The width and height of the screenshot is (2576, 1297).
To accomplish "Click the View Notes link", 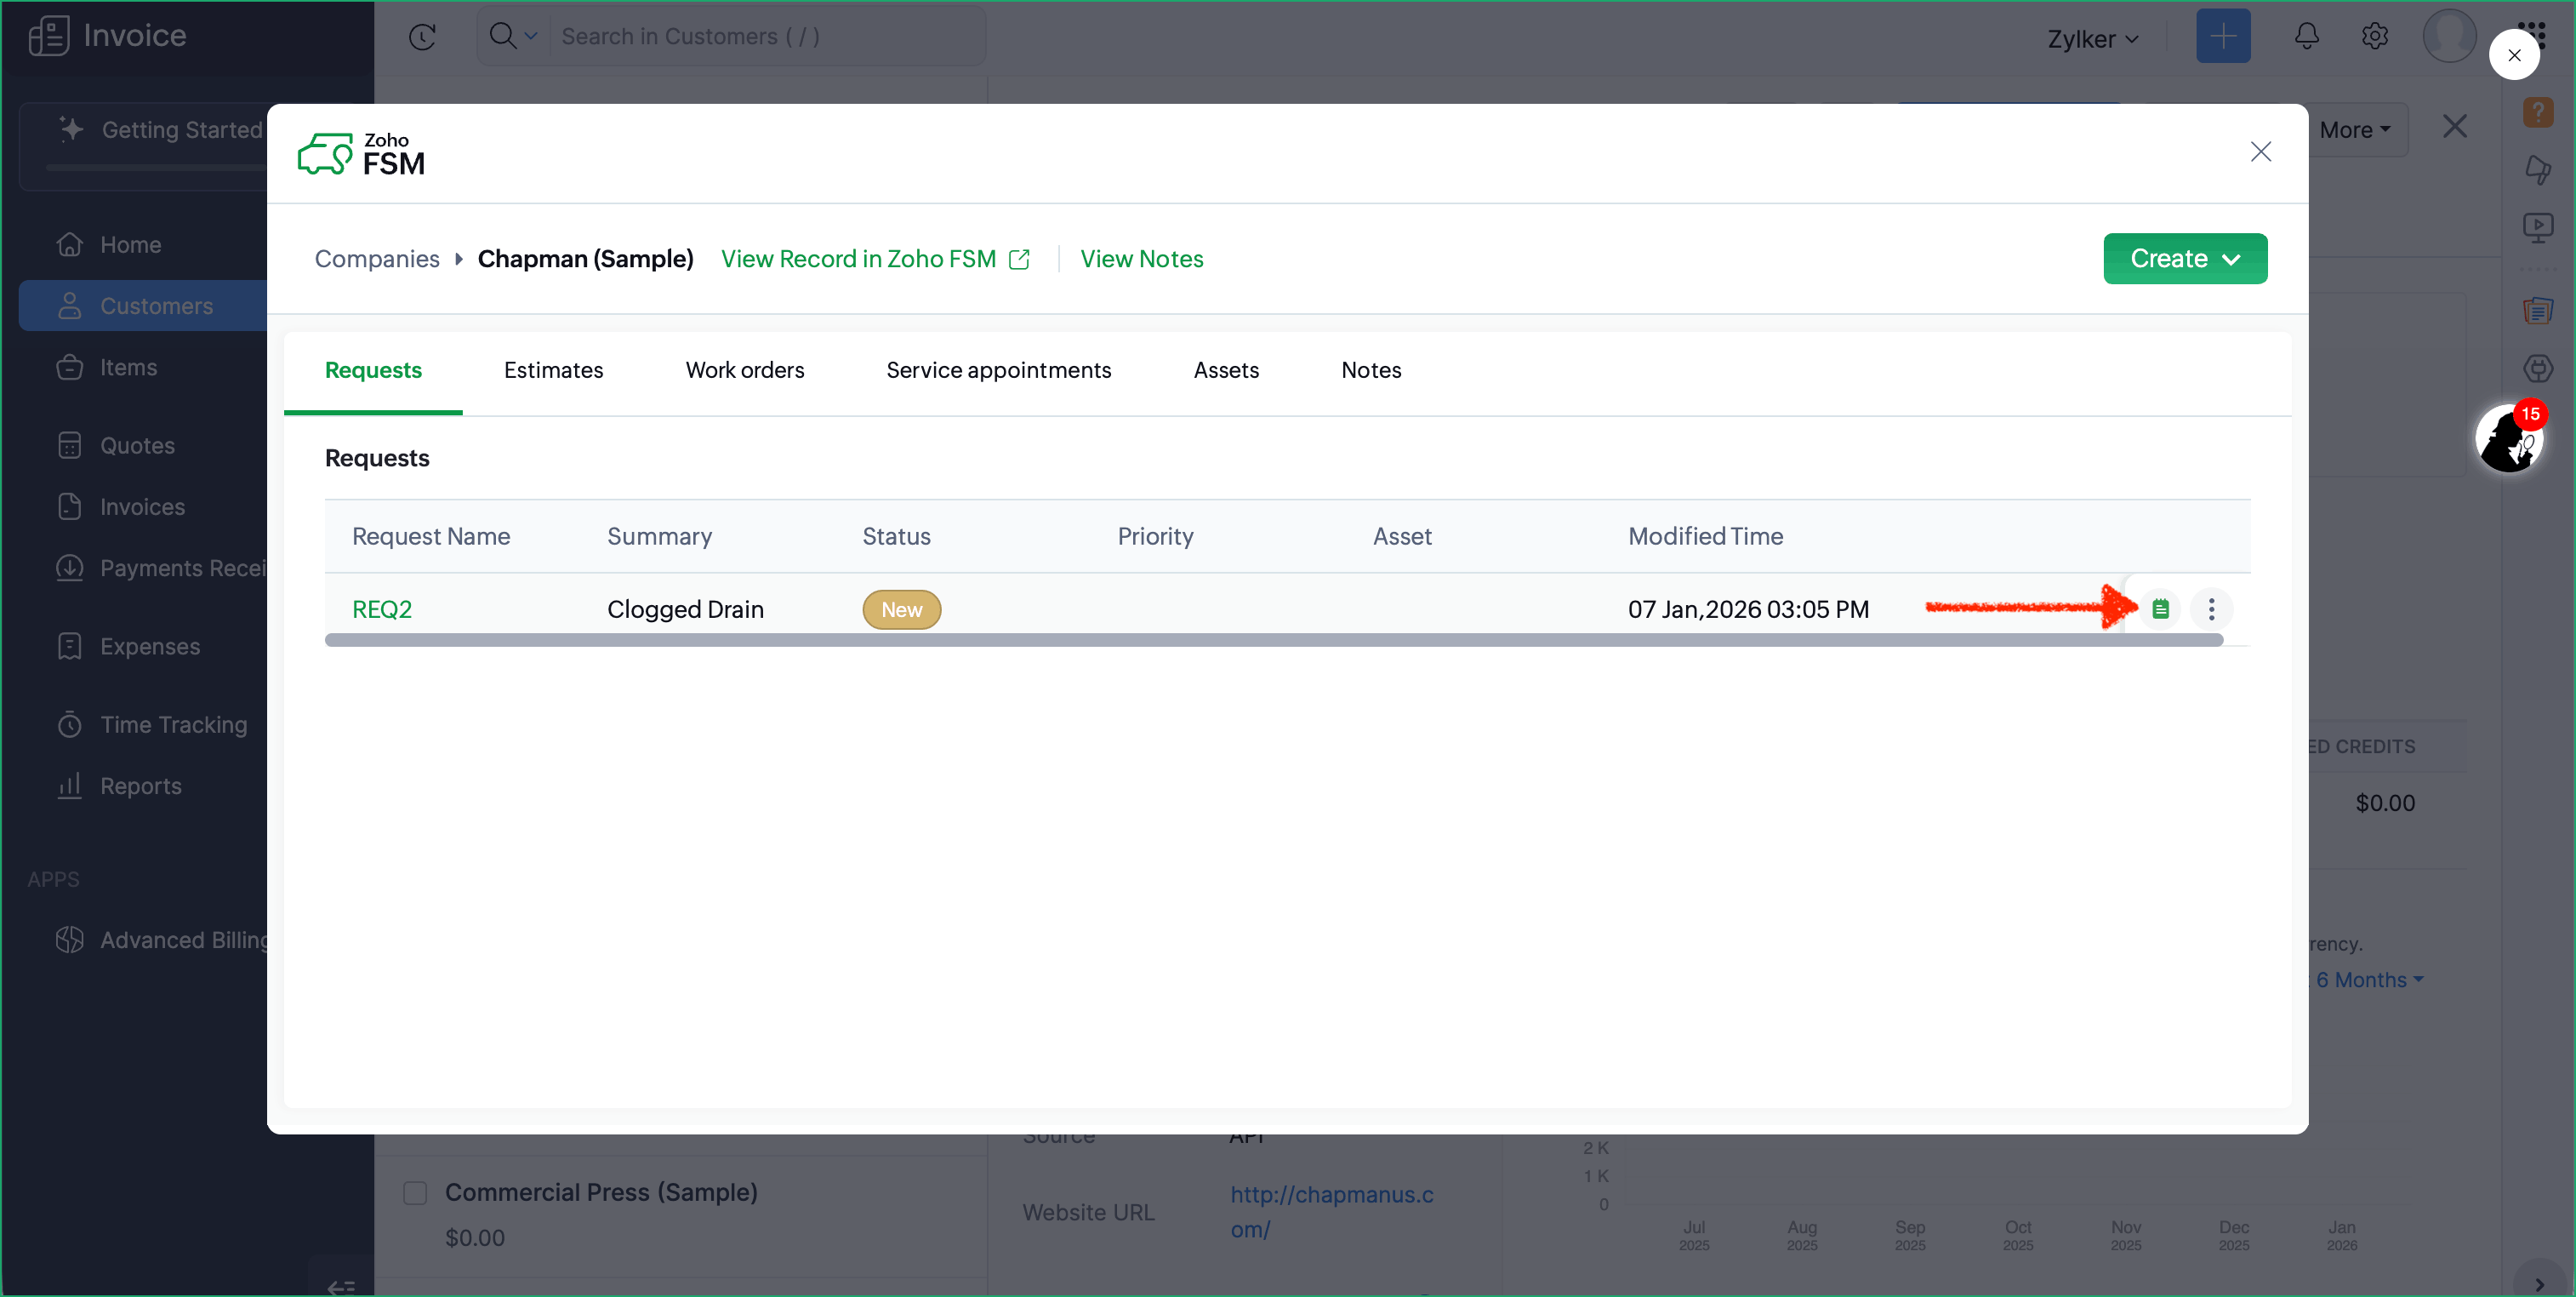I will click(x=1141, y=259).
